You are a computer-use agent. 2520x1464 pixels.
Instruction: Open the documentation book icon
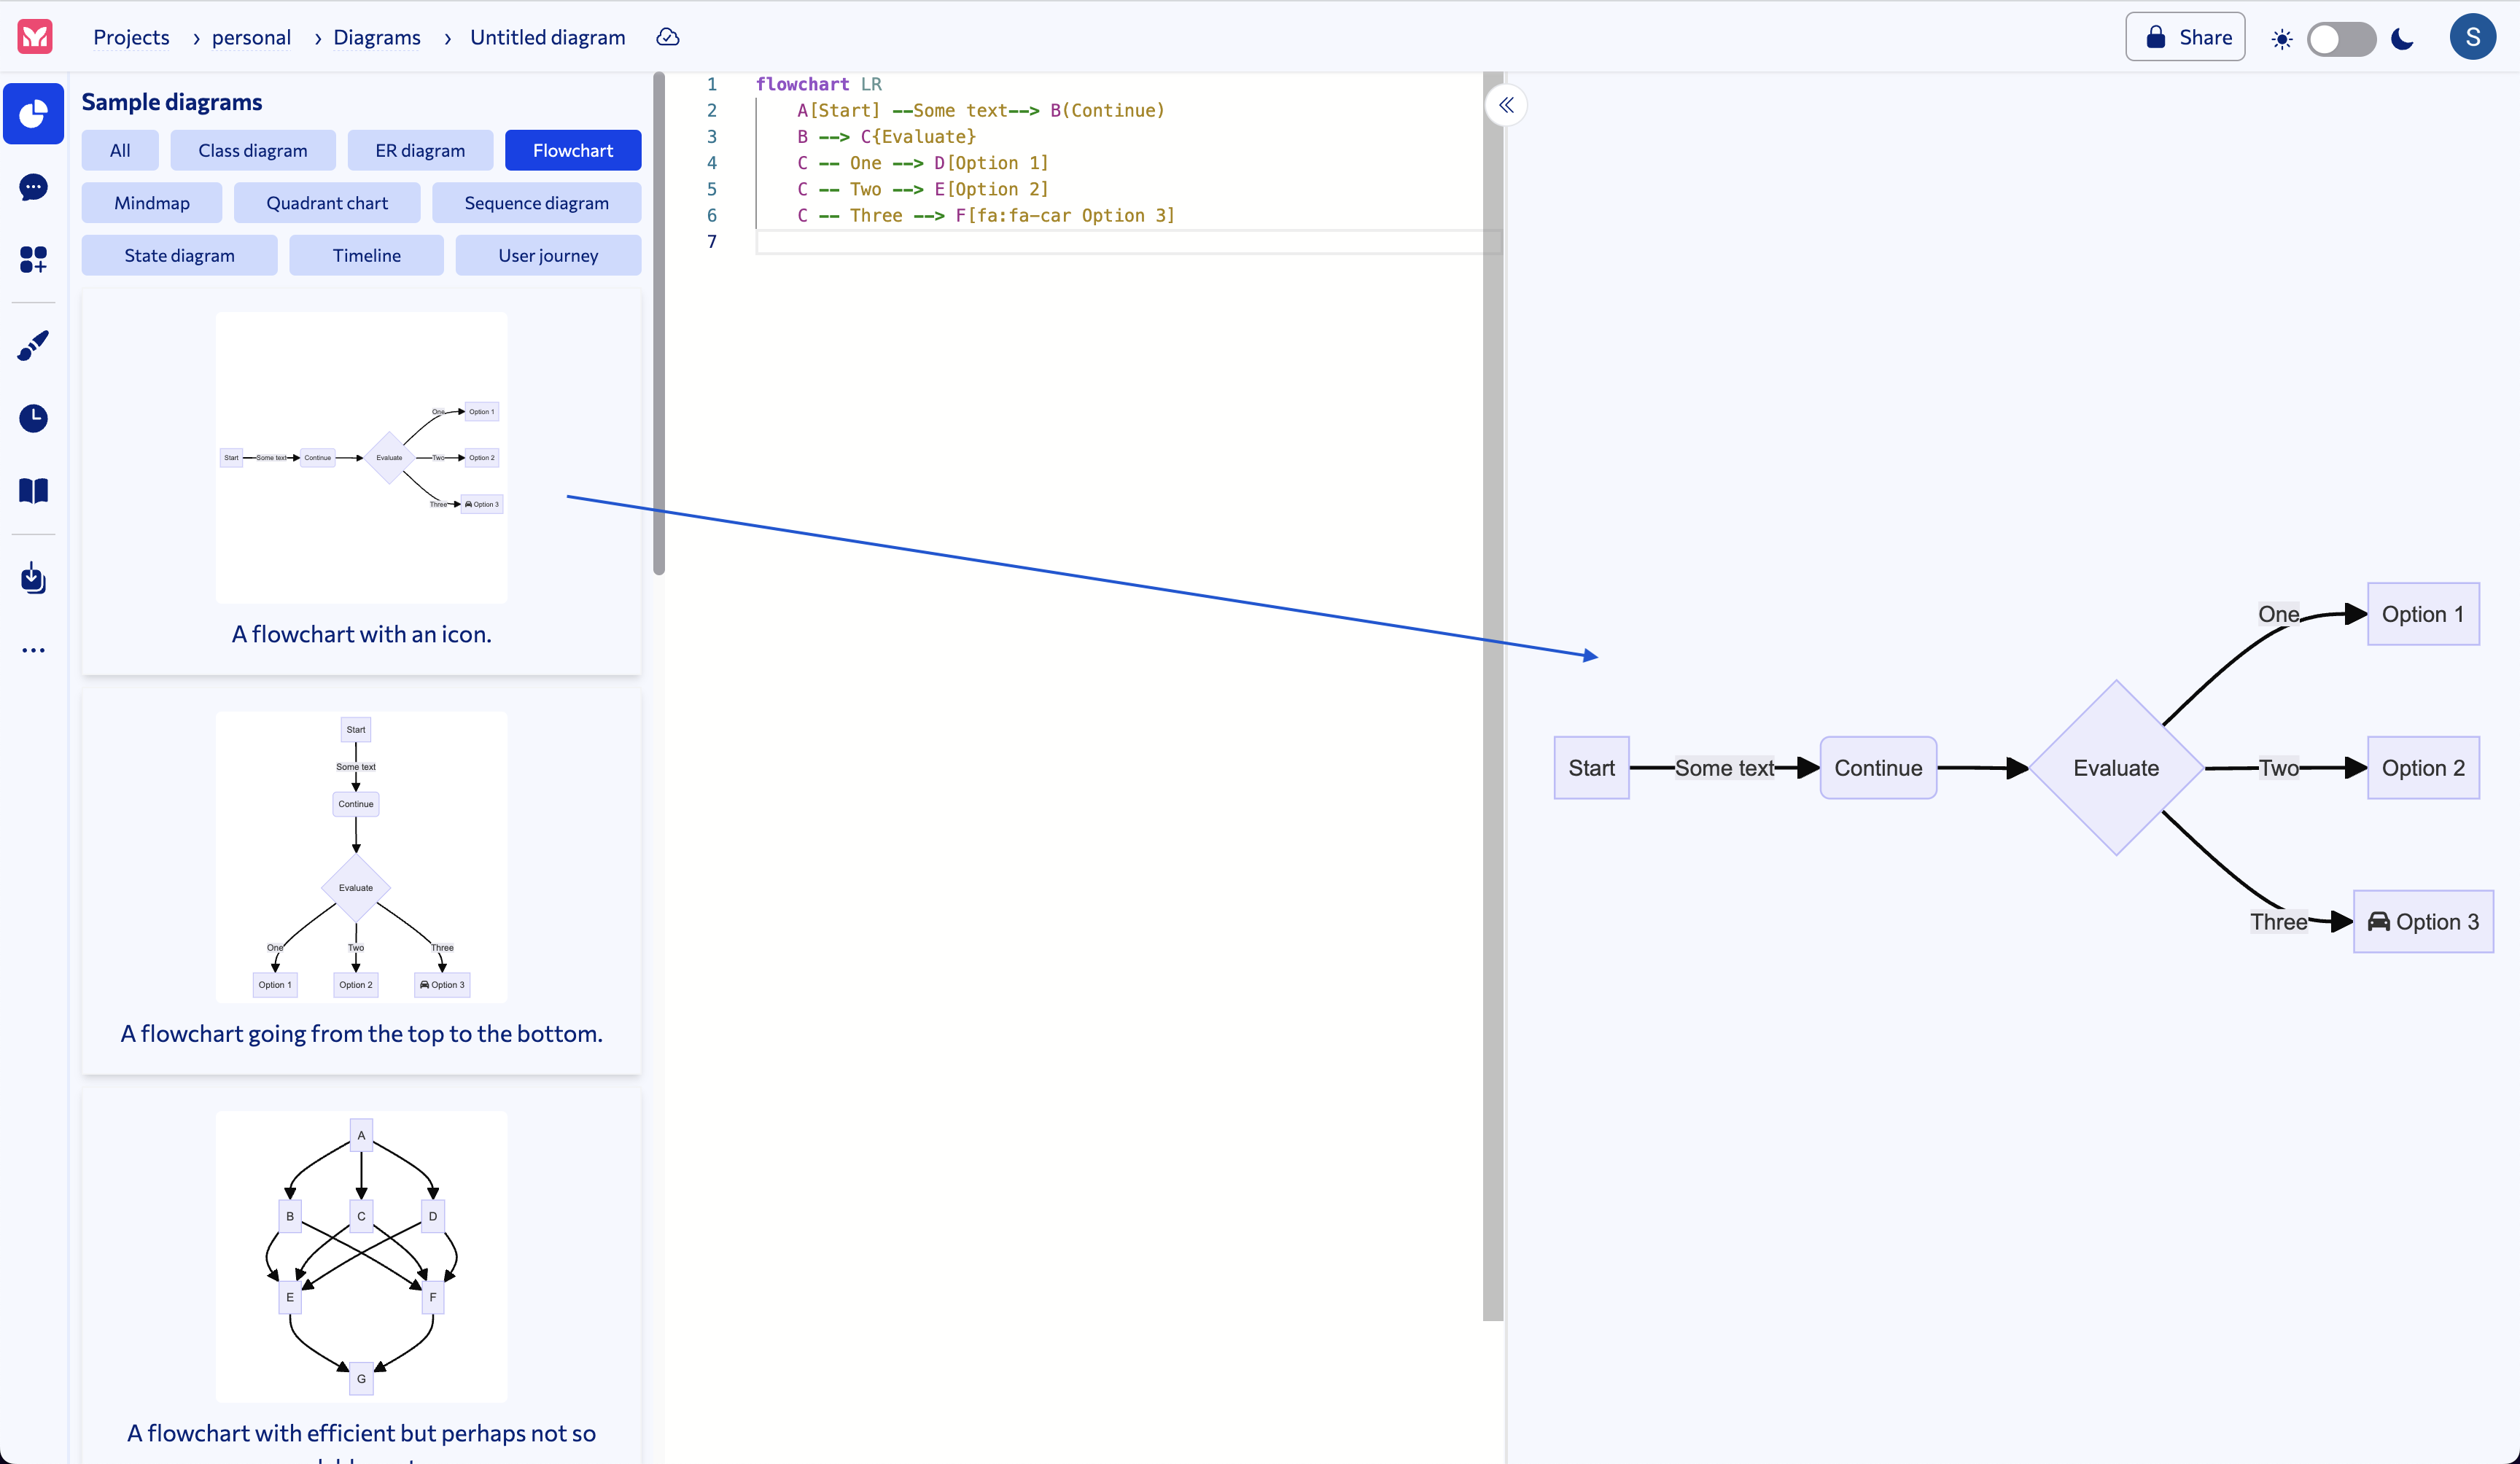click(x=34, y=490)
